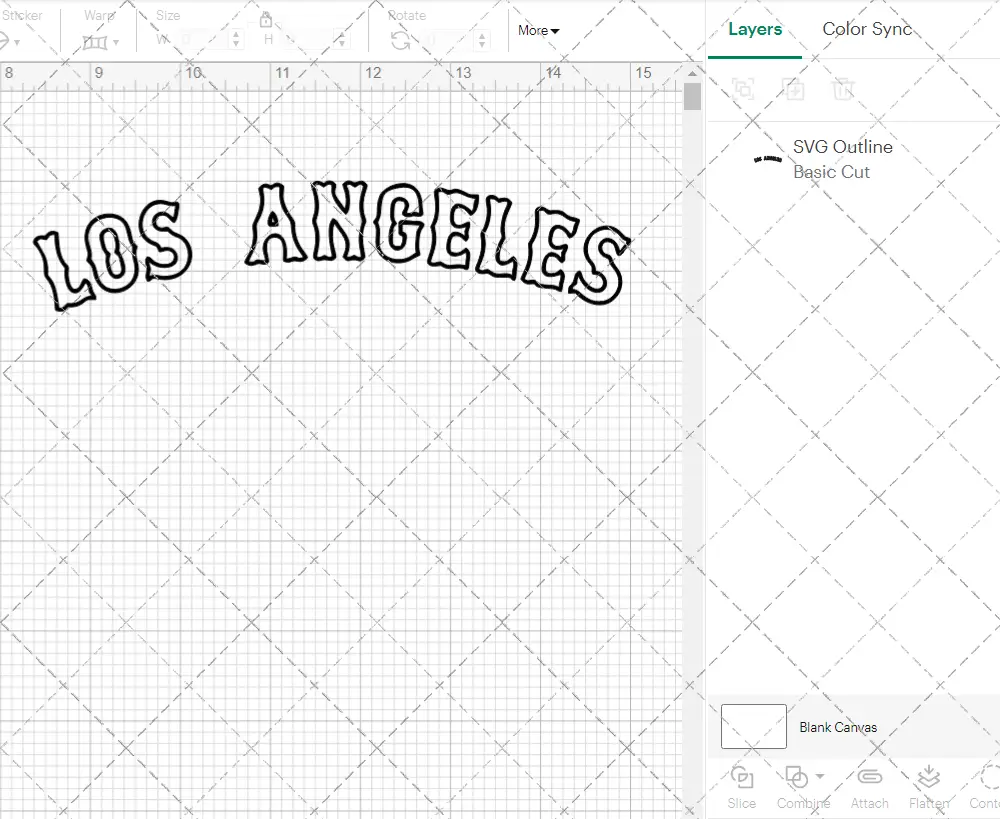Click the Height size input field
This screenshot has width=1000, height=819.
309,40
